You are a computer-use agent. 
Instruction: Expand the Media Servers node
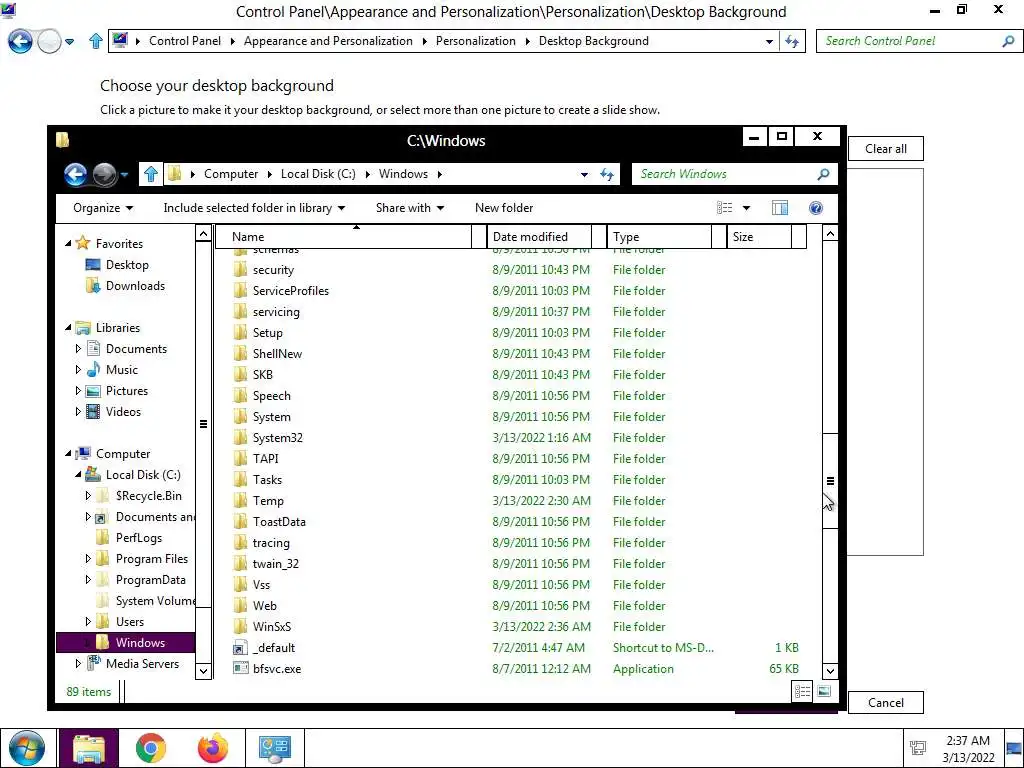click(78, 664)
